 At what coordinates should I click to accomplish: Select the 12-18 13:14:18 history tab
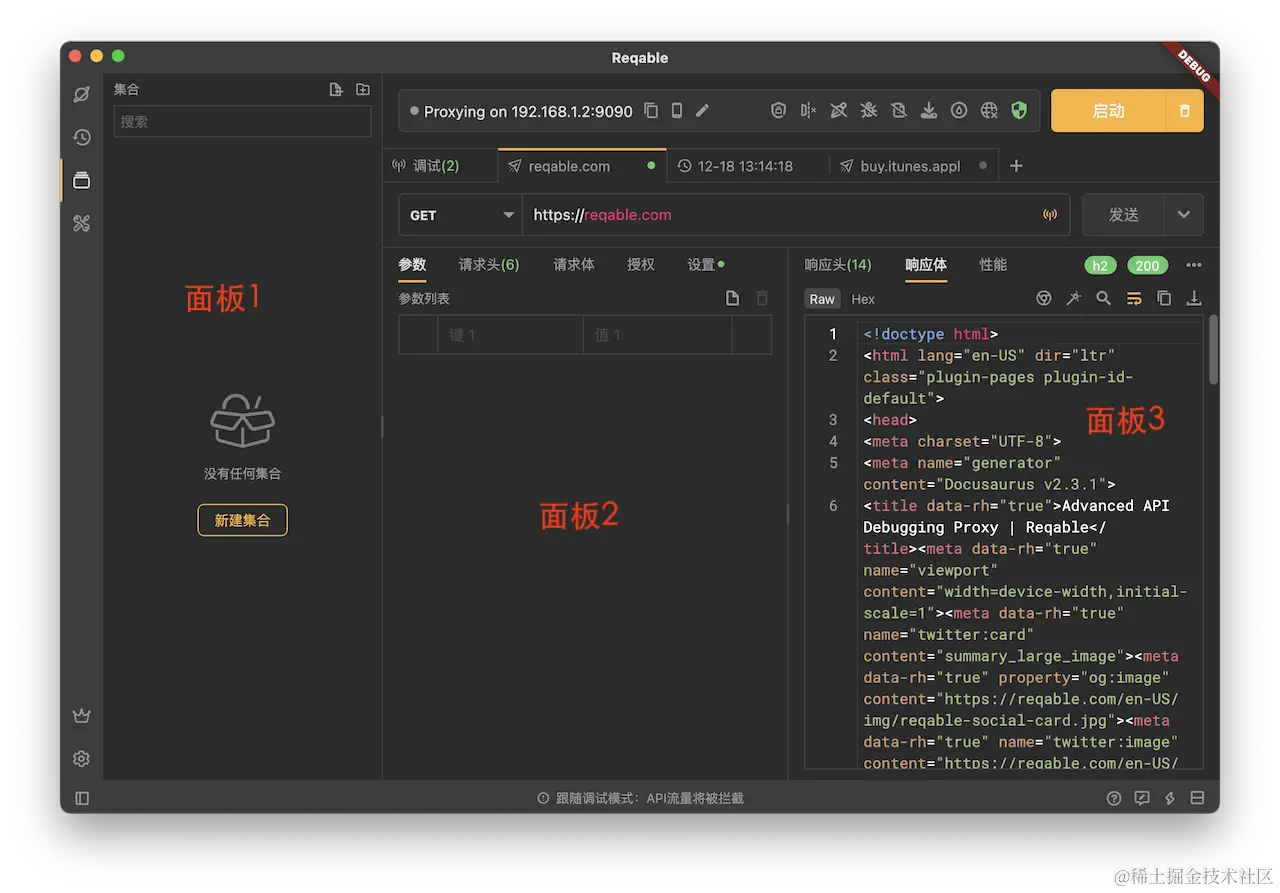[x=746, y=166]
